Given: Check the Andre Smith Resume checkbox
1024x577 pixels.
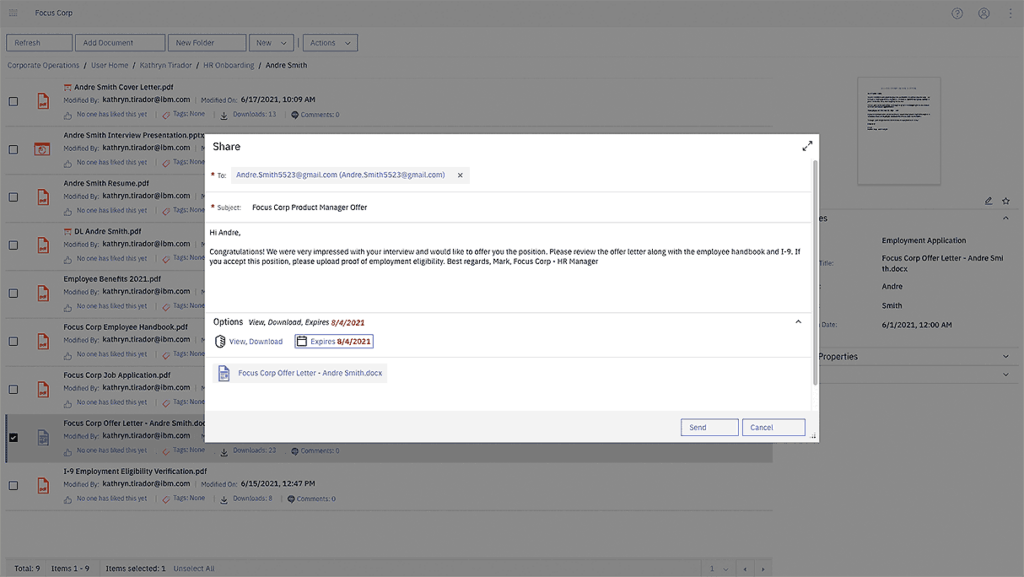Looking at the screenshot, I should point(13,197).
